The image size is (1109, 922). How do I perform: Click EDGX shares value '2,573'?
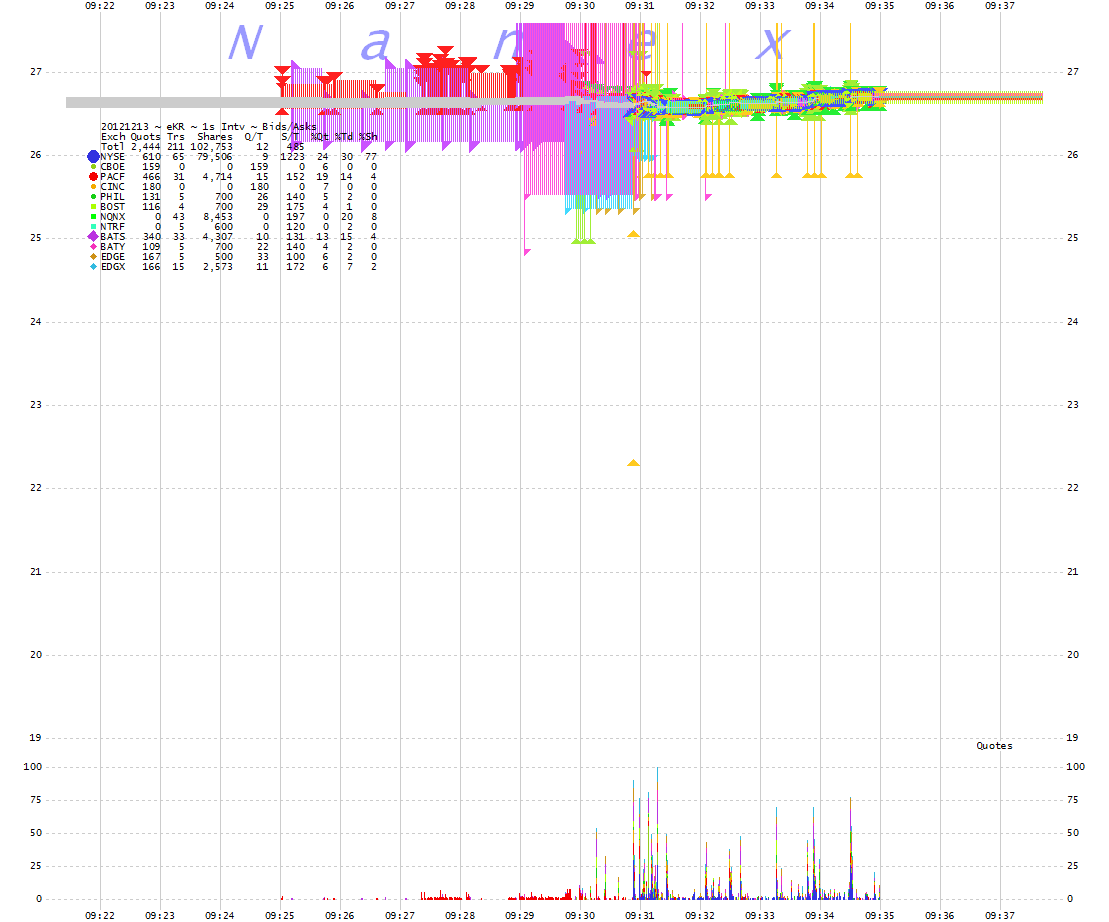pos(218,267)
